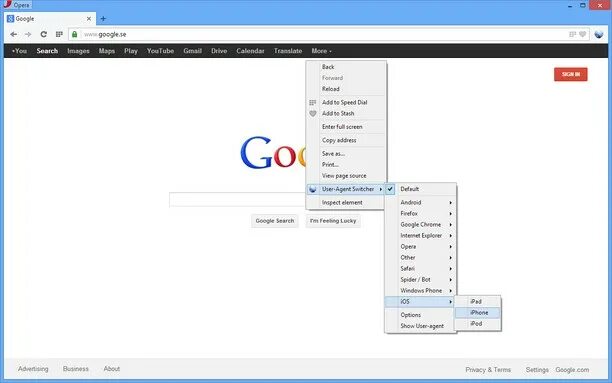Screen dimensions: 612x383
Task: Choose Inspect element
Action: pyautogui.click(x=346, y=203)
